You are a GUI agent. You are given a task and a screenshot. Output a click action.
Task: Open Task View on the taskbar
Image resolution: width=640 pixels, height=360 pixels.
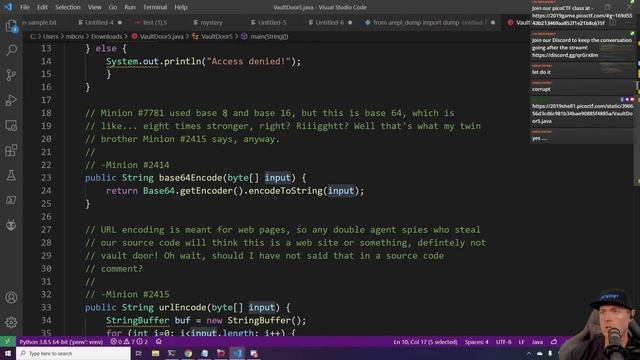tap(139, 353)
